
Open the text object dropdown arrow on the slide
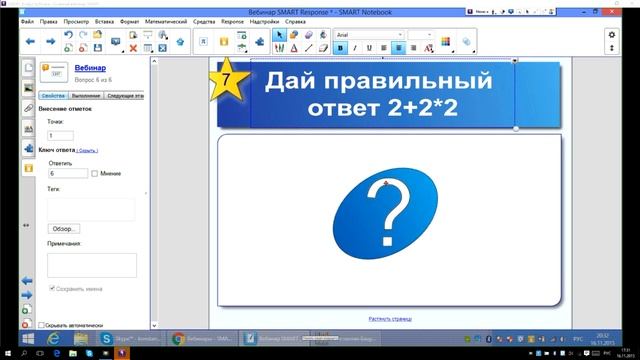pyautogui.click(x=514, y=61)
